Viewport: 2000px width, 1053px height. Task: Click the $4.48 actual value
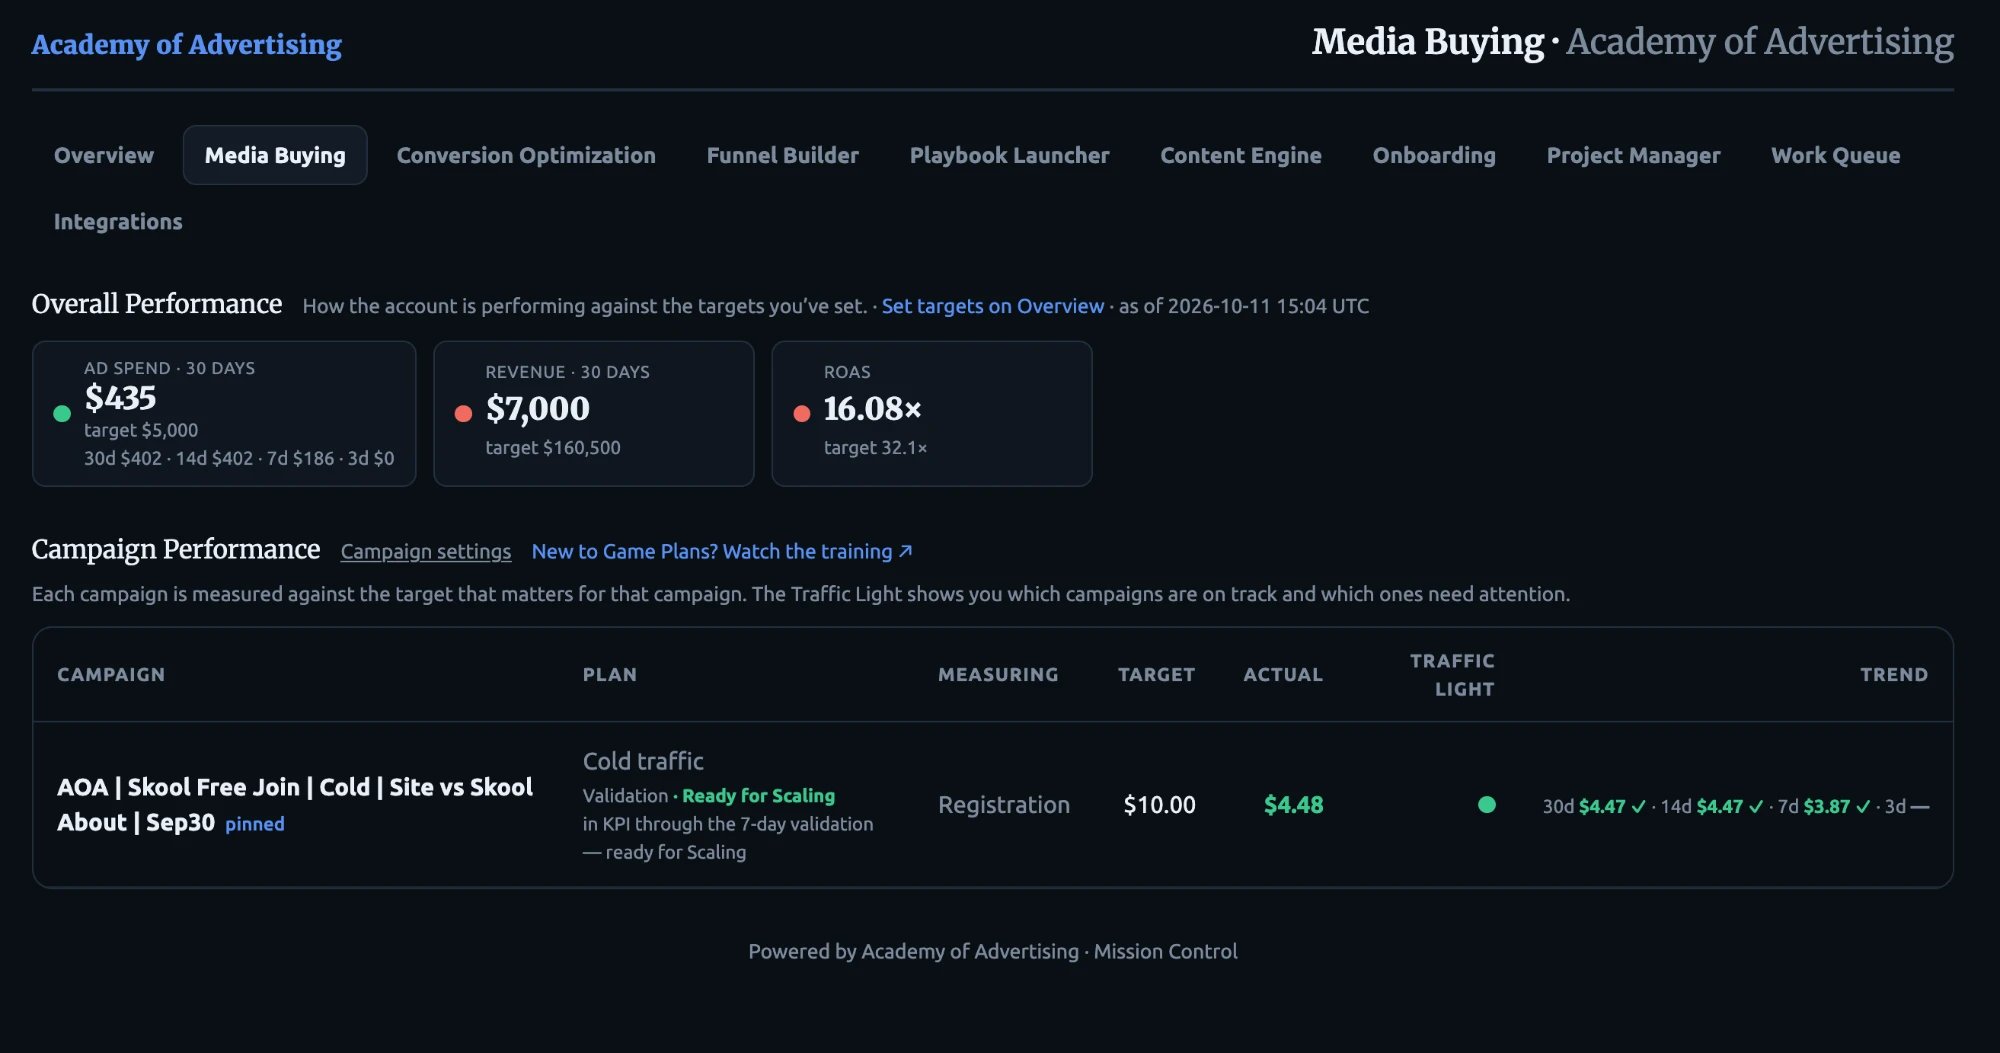1293,805
